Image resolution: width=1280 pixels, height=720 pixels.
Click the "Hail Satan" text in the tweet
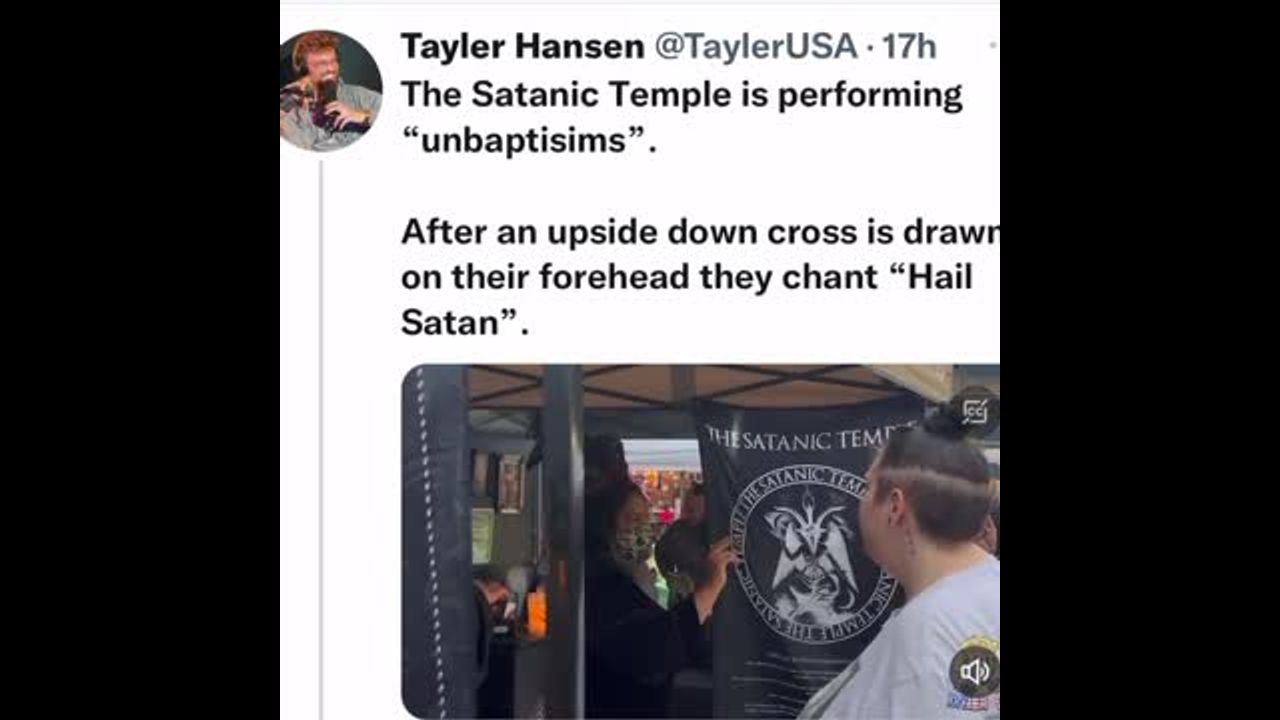tap(687, 298)
